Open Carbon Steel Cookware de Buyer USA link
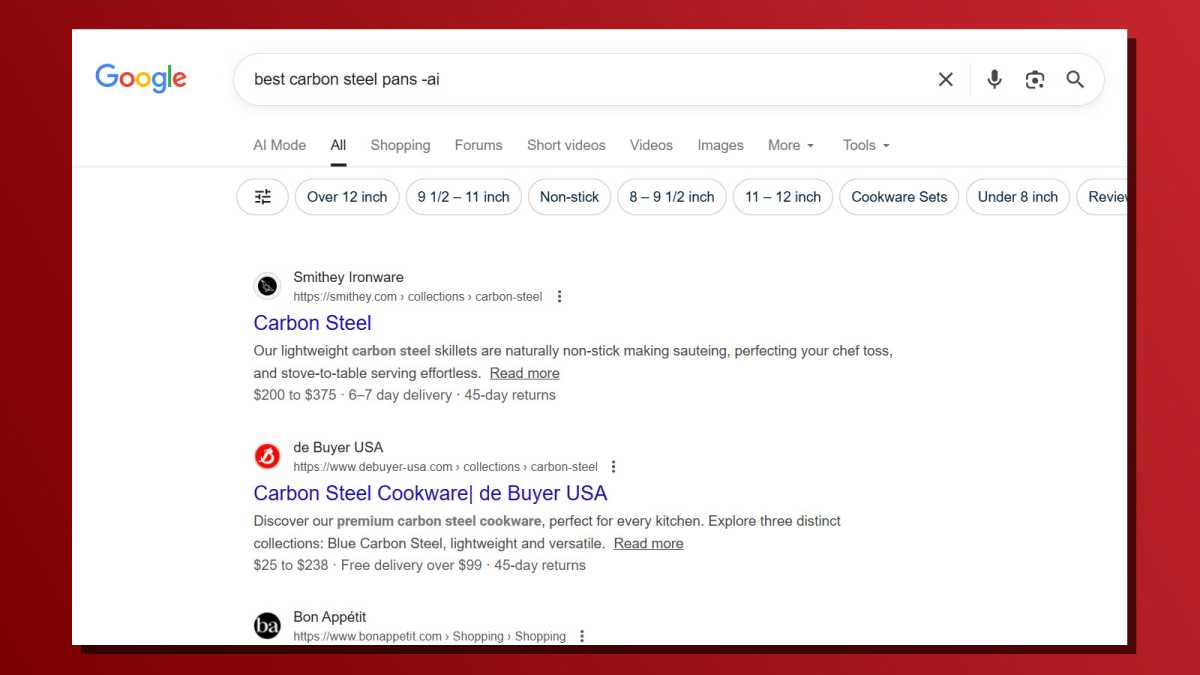The image size is (1200, 675). pos(430,493)
